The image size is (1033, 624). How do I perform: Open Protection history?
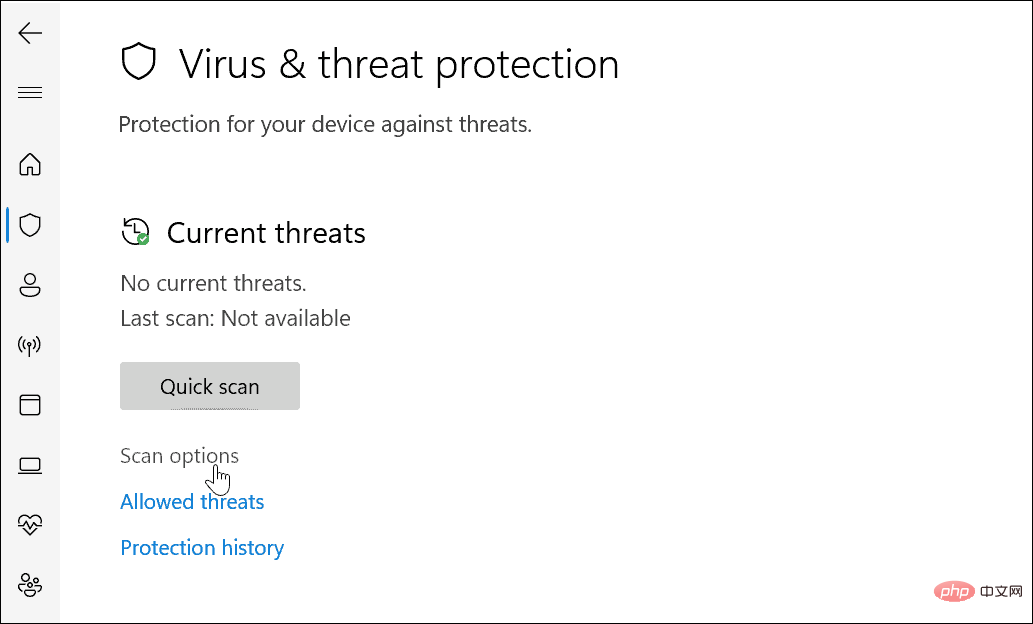click(202, 547)
